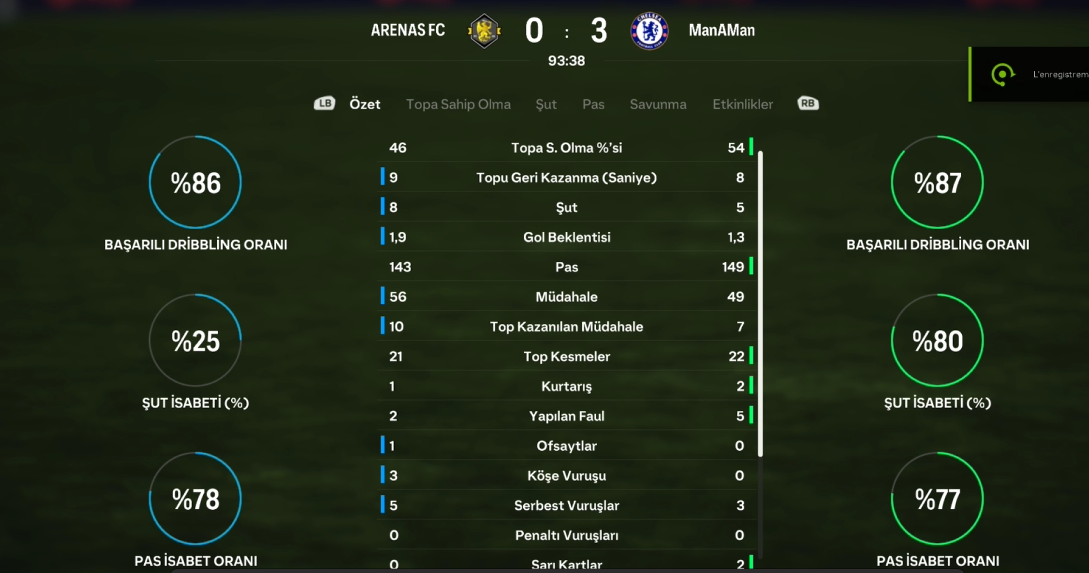Click the right %77 pass accuracy circle
The height and width of the screenshot is (573, 1089).
coord(937,499)
